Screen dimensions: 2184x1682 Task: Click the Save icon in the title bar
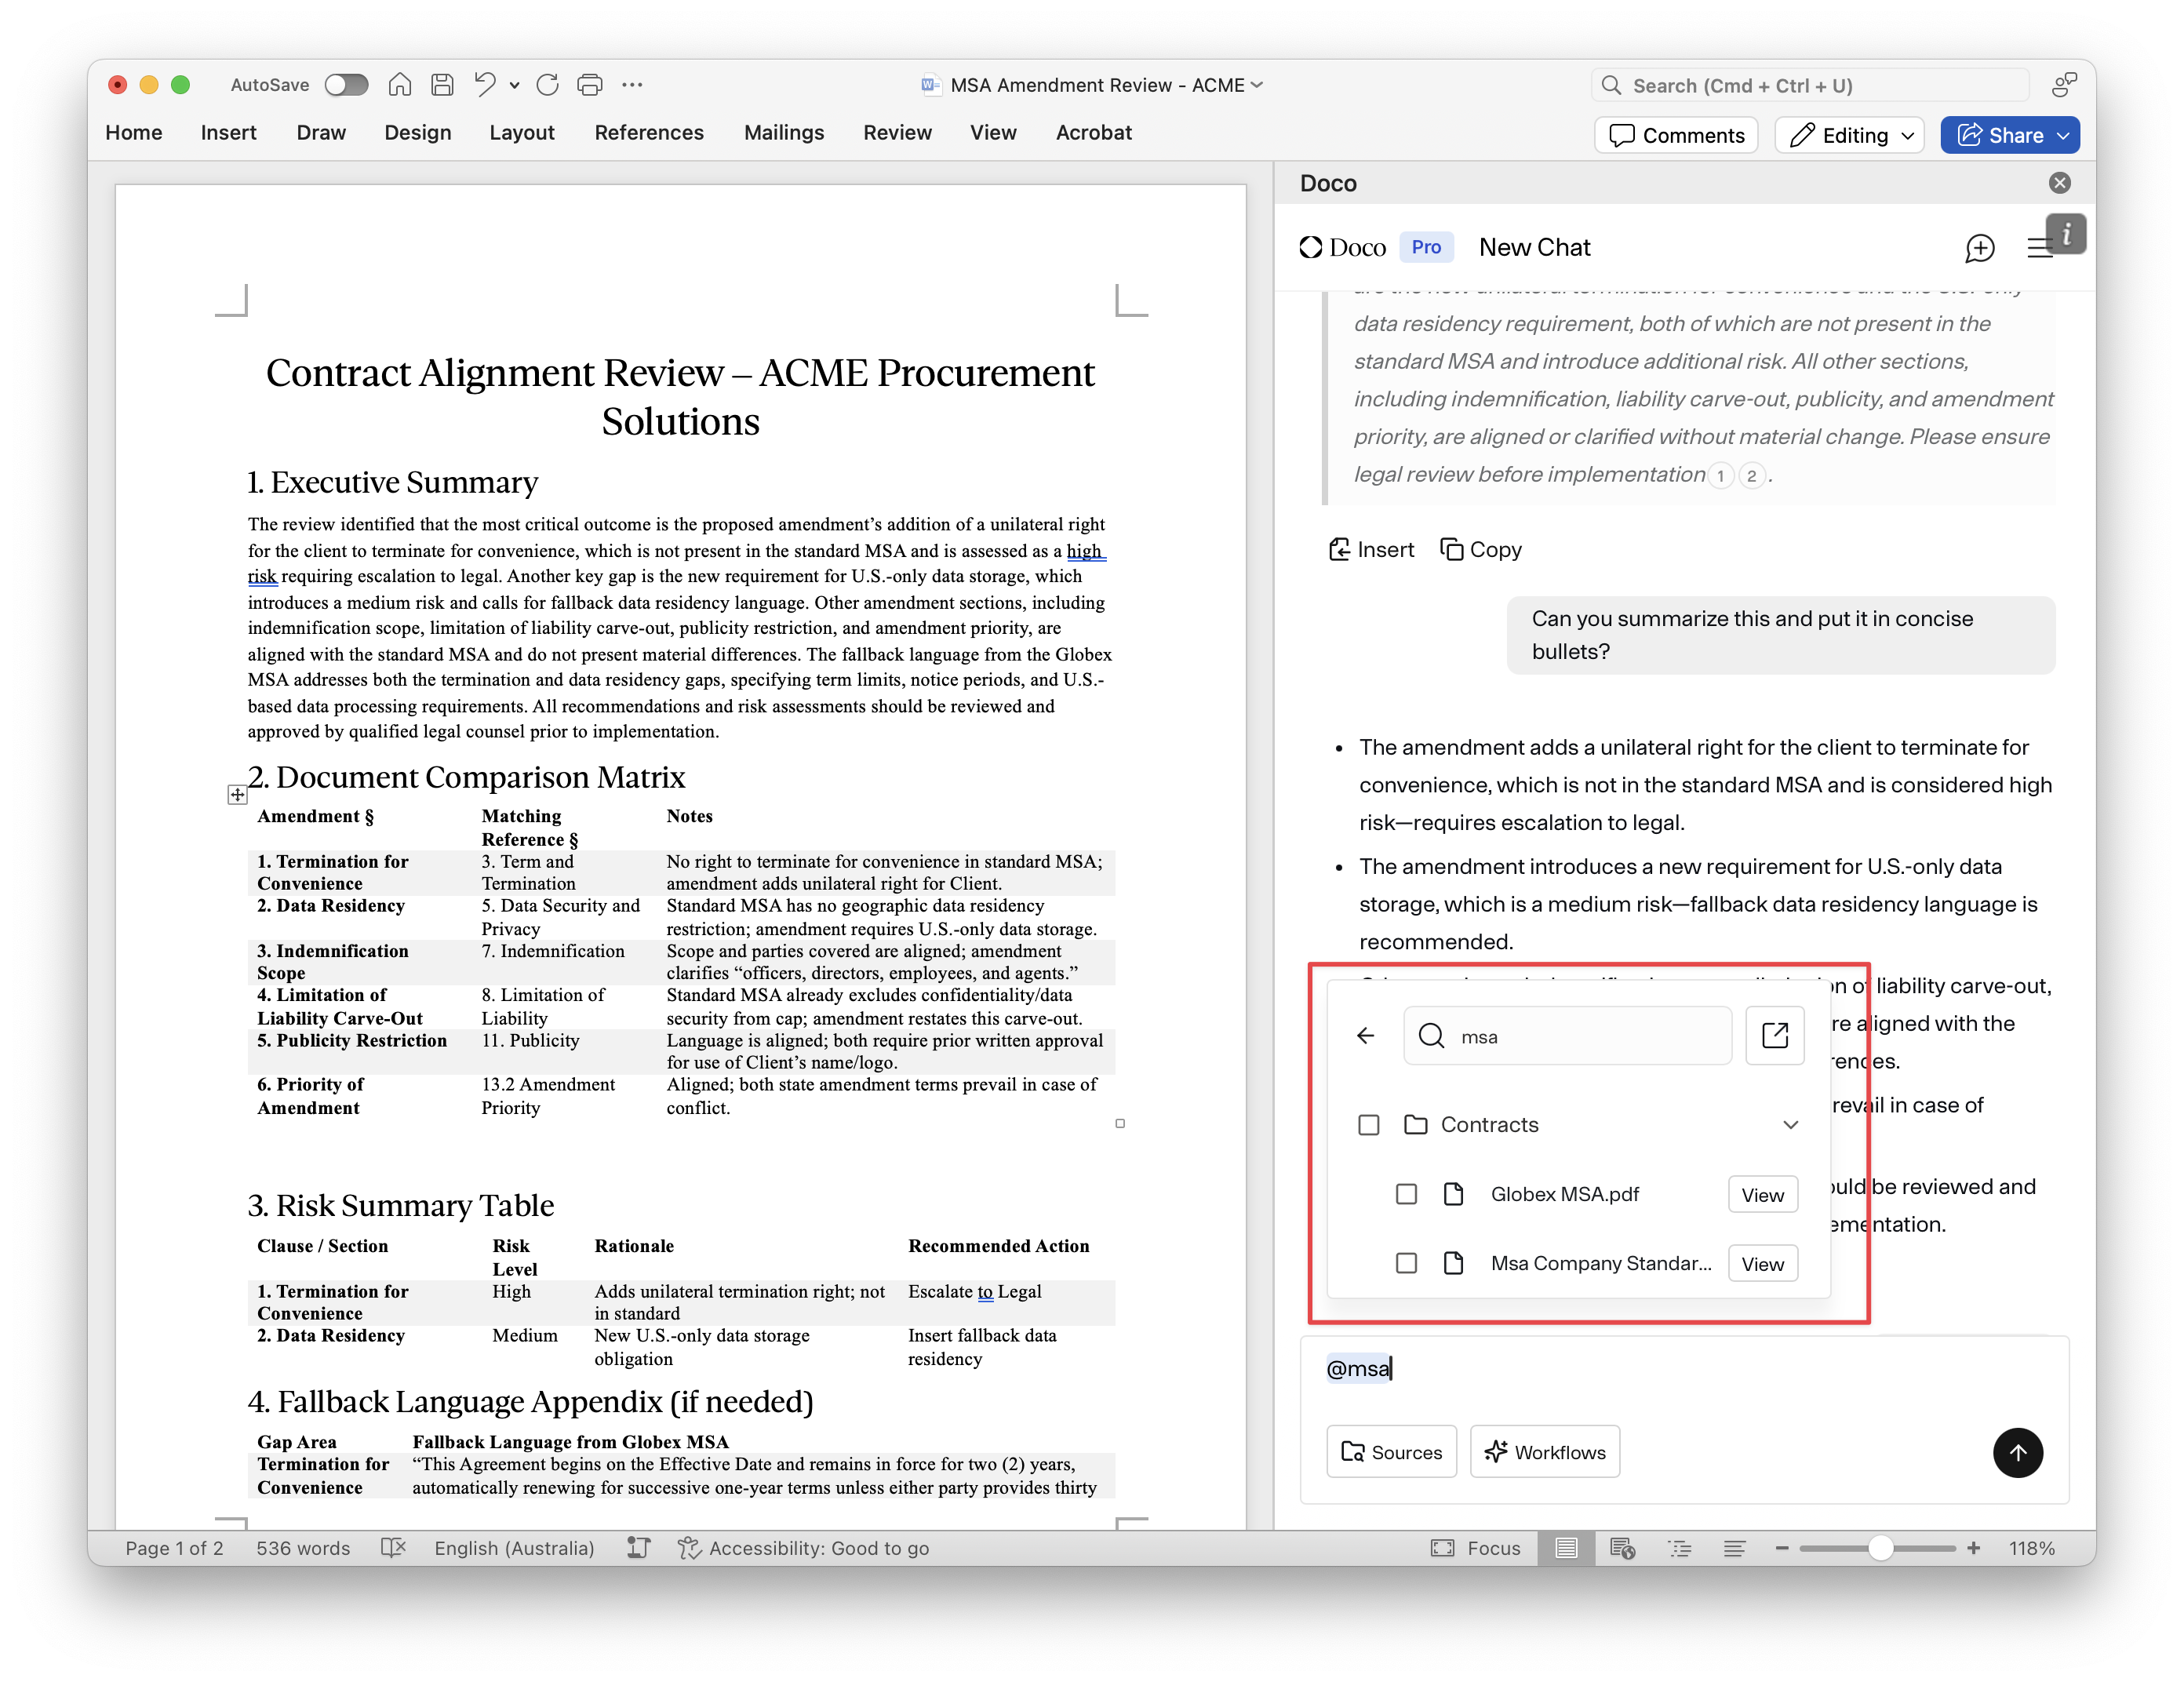(x=442, y=85)
